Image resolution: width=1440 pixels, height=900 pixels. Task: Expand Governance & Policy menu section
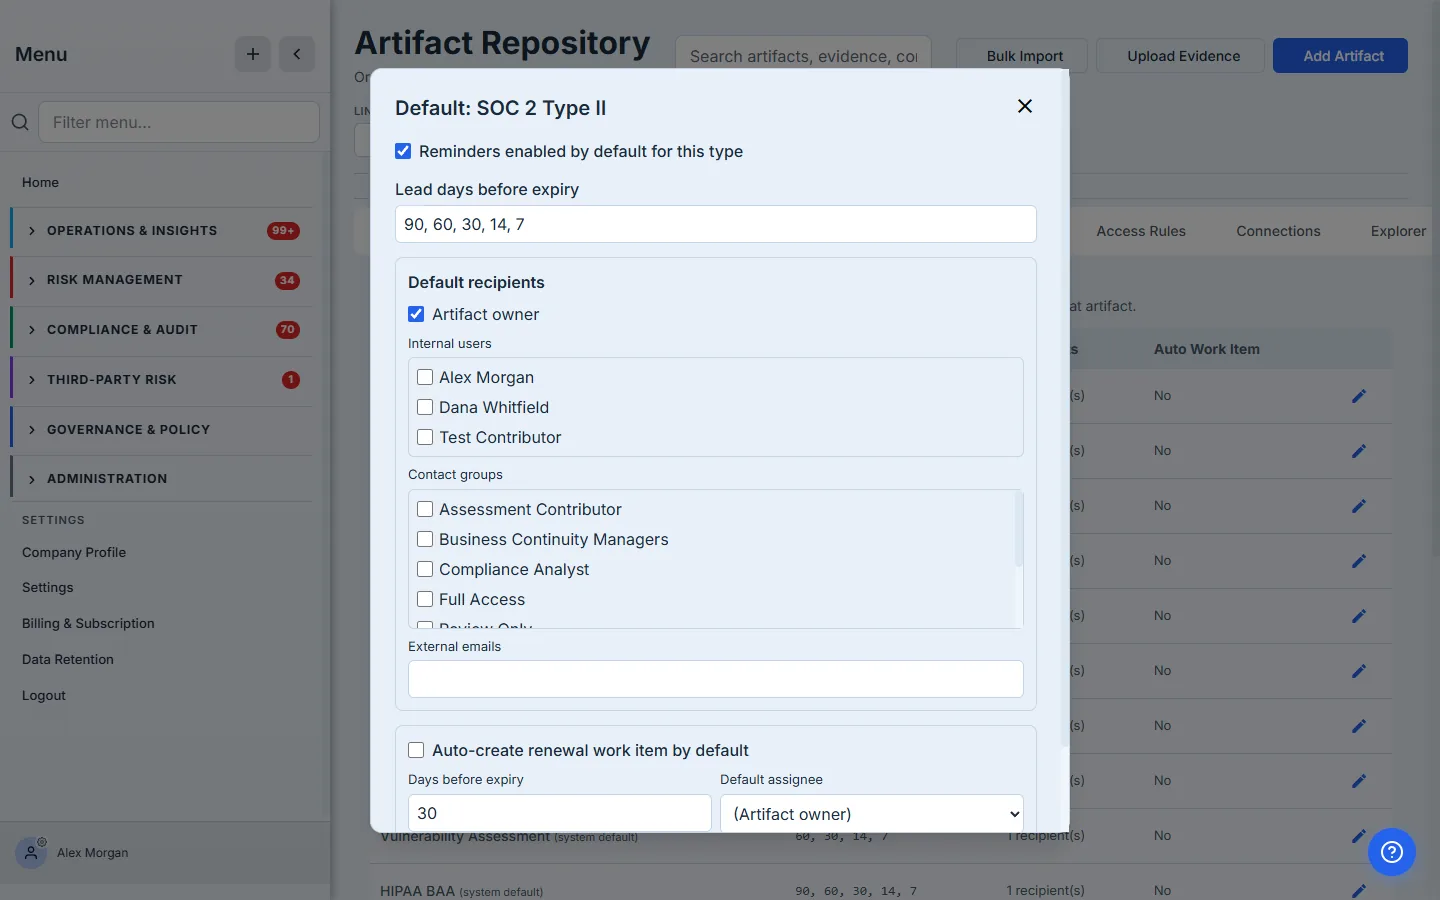162,430
